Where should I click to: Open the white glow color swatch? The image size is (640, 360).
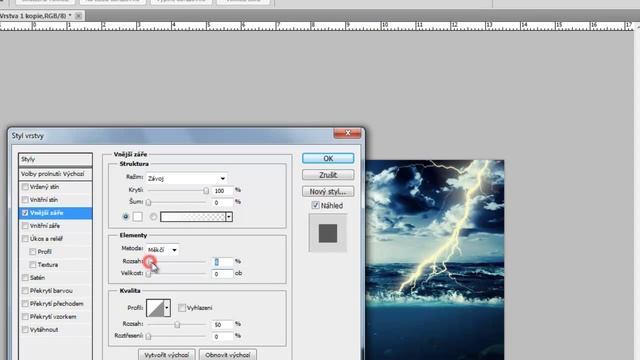click(x=138, y=217)
